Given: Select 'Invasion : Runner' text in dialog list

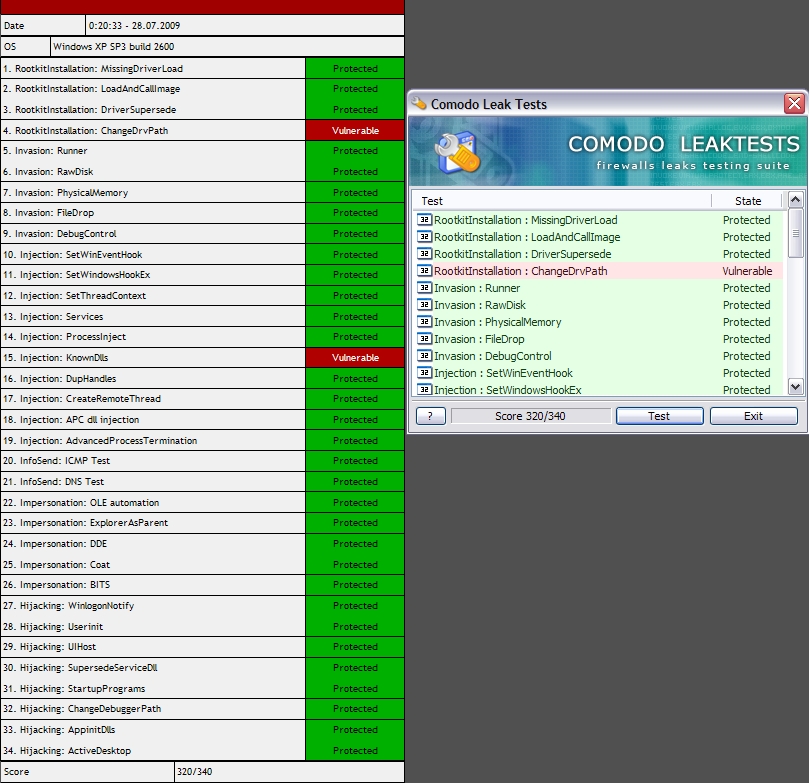Looking at the screenshot, I should [x=477, y=288].
